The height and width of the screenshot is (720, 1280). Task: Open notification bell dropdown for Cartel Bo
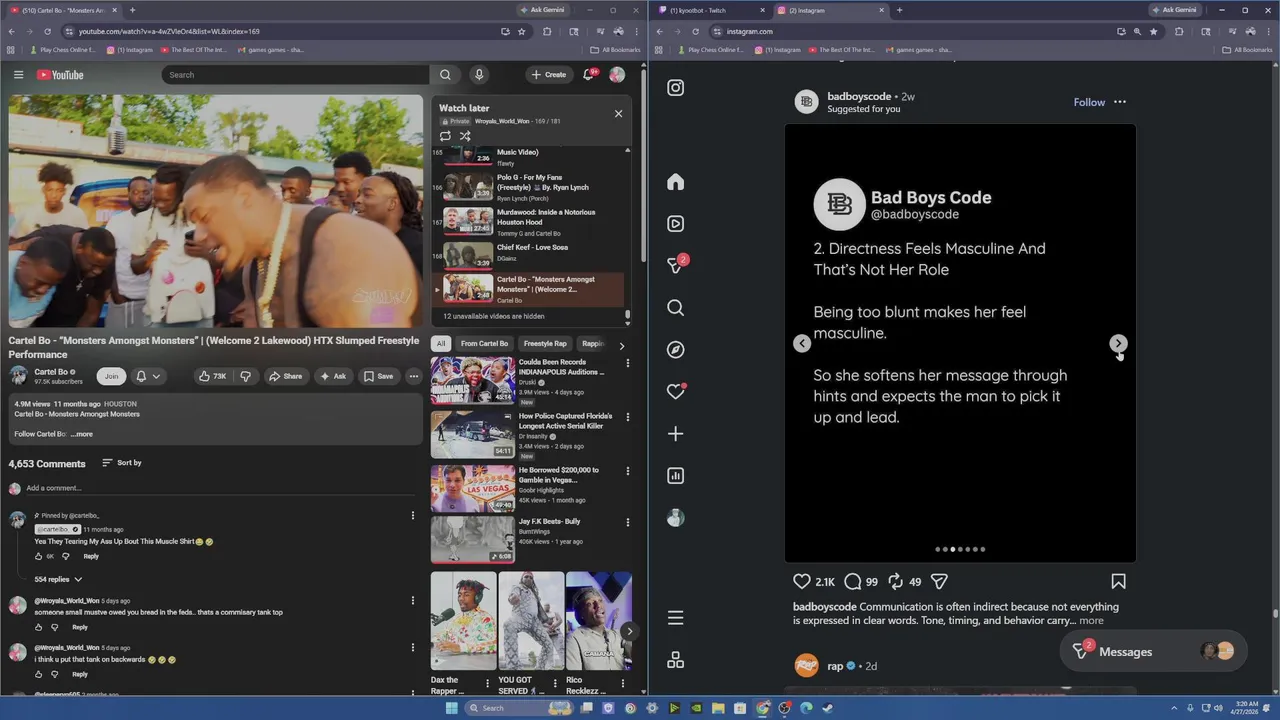(148, 376)
